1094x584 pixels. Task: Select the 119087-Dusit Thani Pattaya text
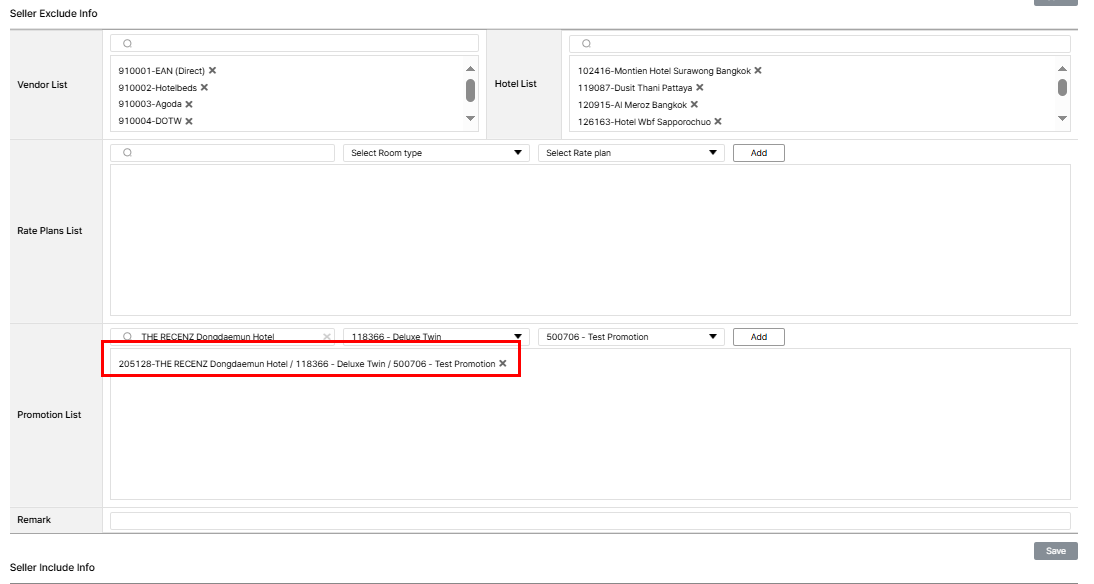click(635, 88)
